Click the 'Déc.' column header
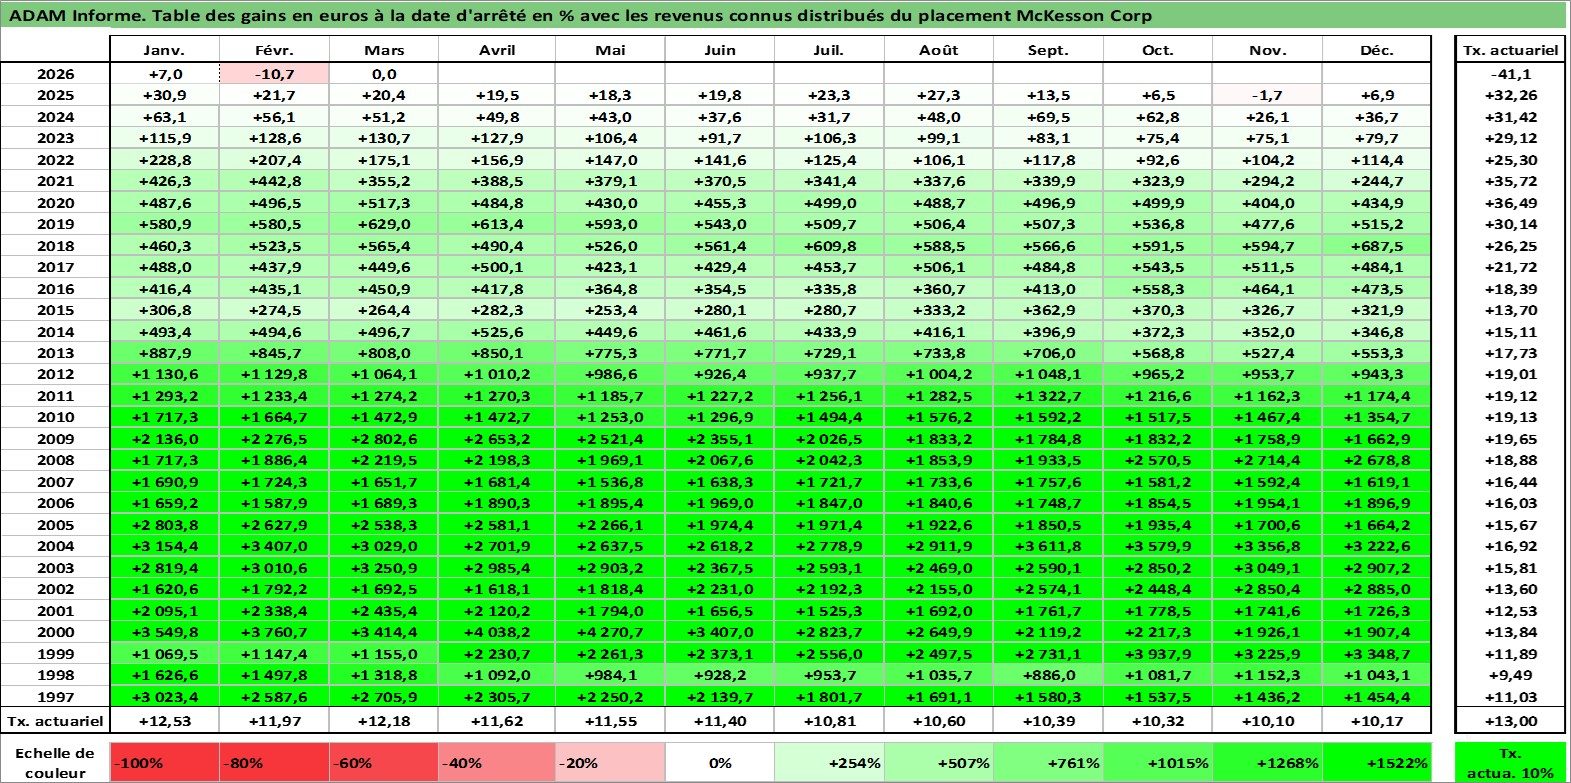1571x783 pixels. [x=1377, y=50]
